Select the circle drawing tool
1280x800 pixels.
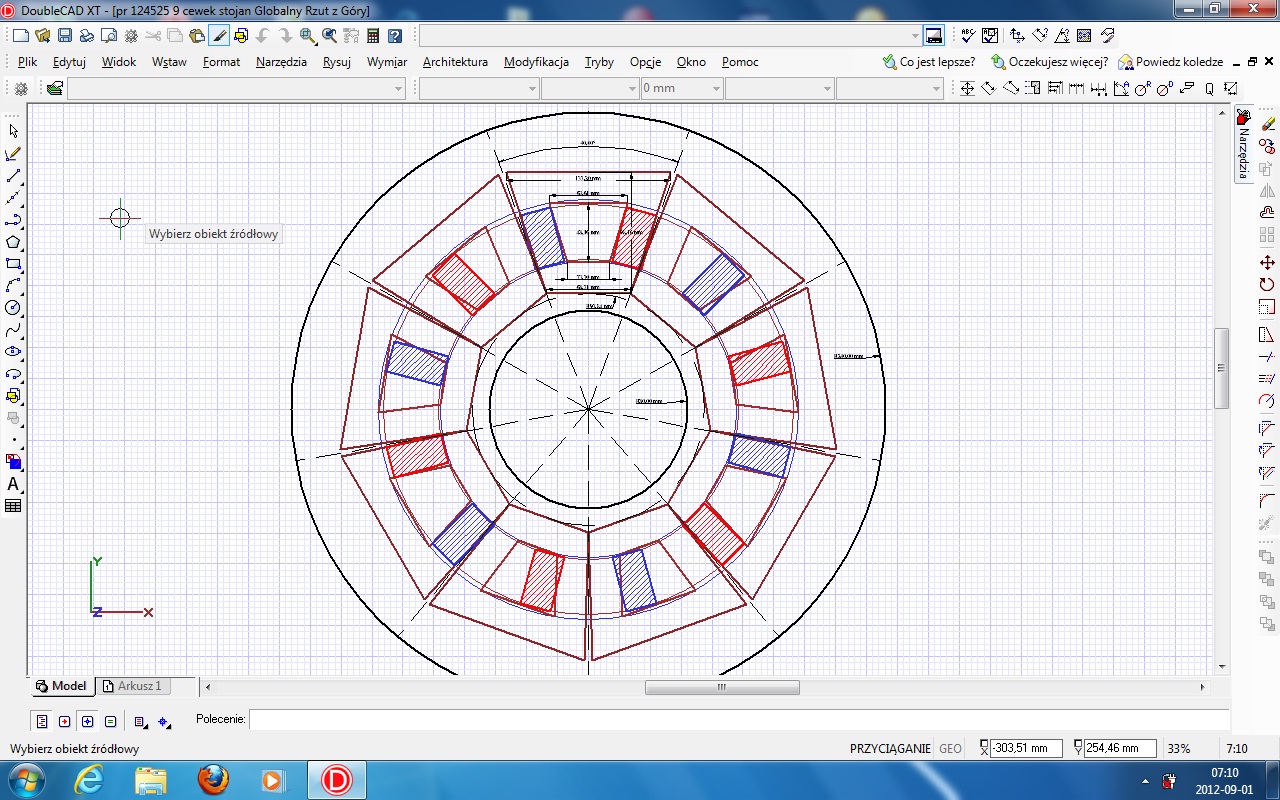coord(13,308)
